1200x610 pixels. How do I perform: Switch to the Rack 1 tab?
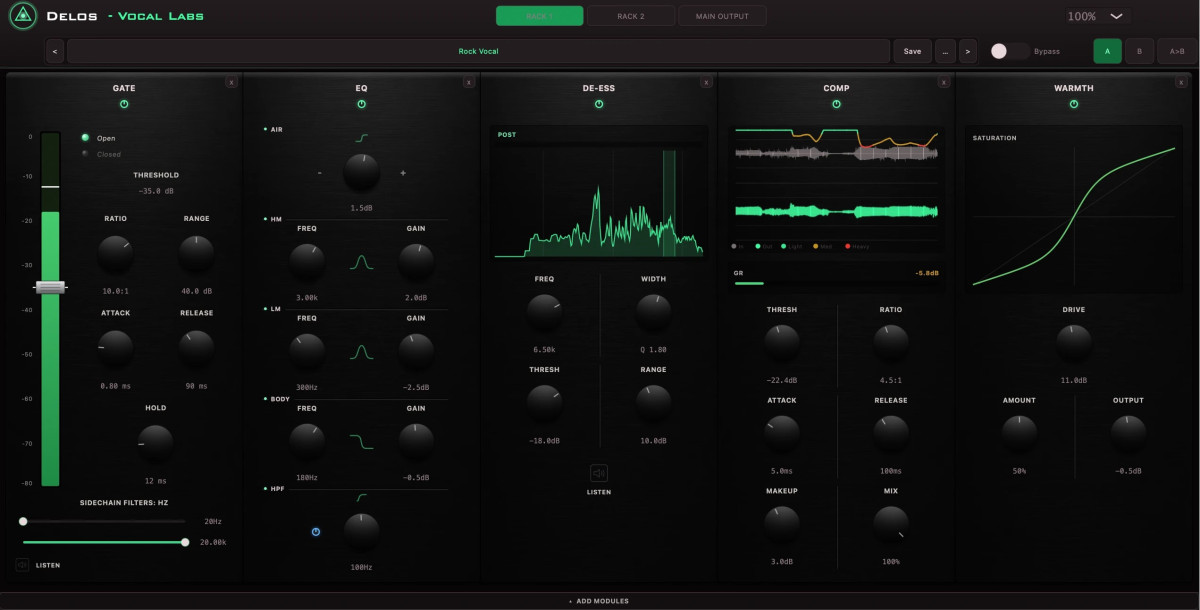(539, 16)
